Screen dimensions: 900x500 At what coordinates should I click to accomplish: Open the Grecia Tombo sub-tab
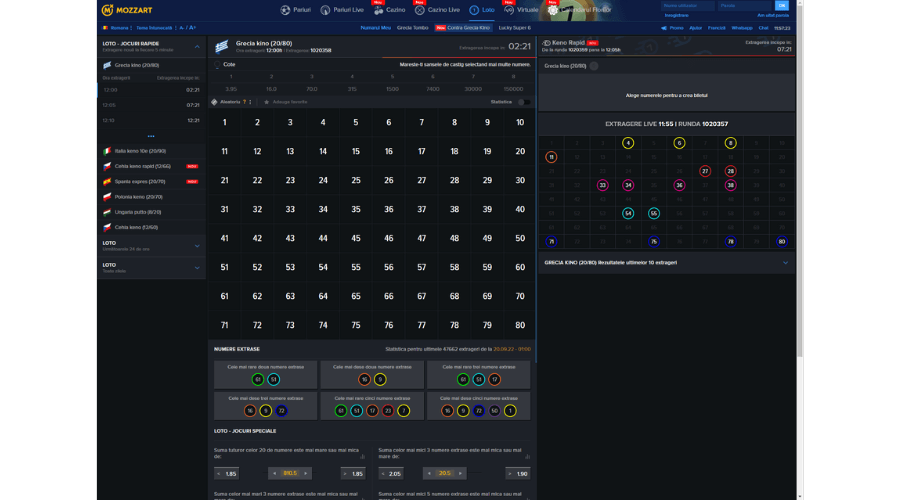pos(412,28)
